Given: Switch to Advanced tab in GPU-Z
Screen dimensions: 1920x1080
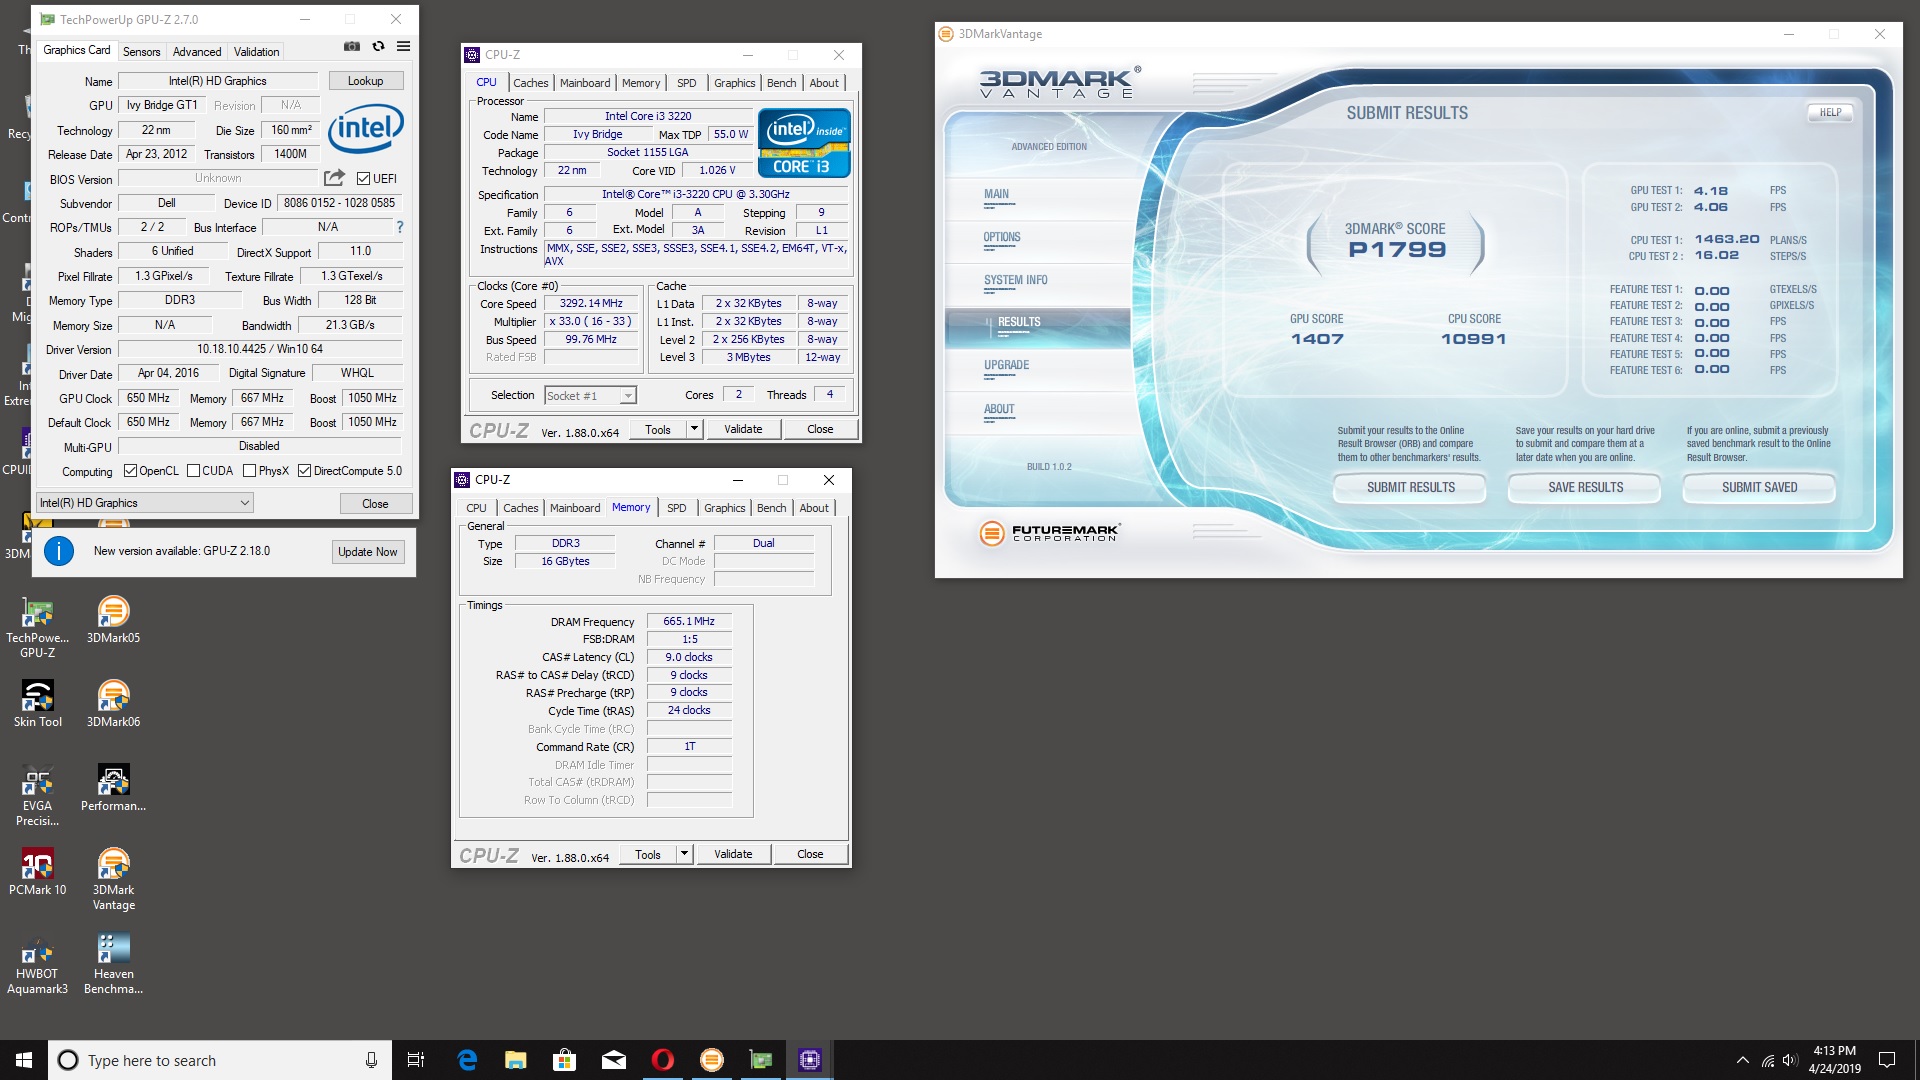Looking at the screenshot, I should 197,52.
